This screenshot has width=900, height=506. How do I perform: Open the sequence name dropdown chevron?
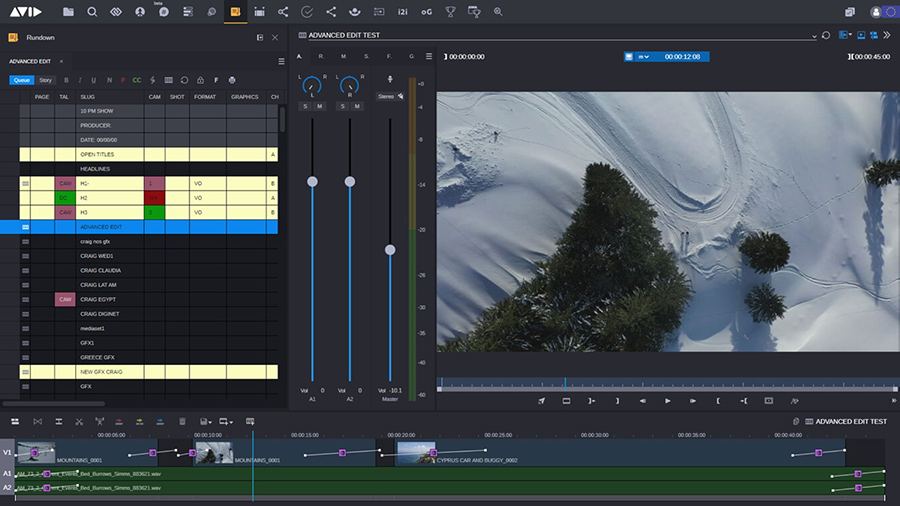point(814,36)
